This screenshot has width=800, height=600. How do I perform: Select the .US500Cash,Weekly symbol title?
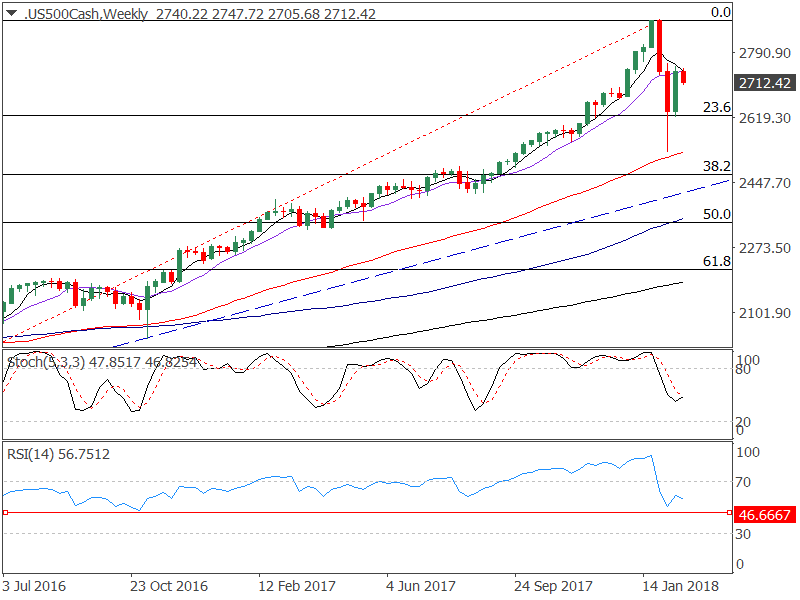click(86, 14)
